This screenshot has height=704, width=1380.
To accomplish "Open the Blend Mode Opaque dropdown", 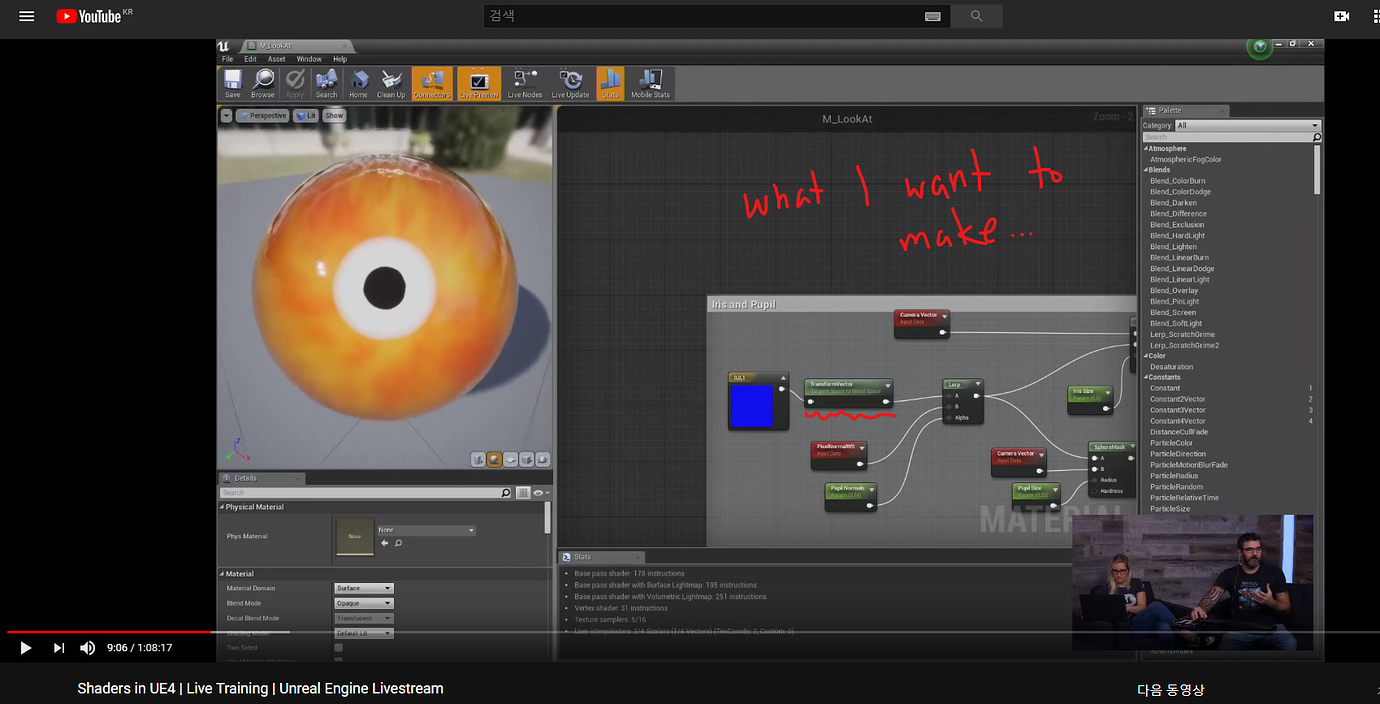I will click(363, 602).
